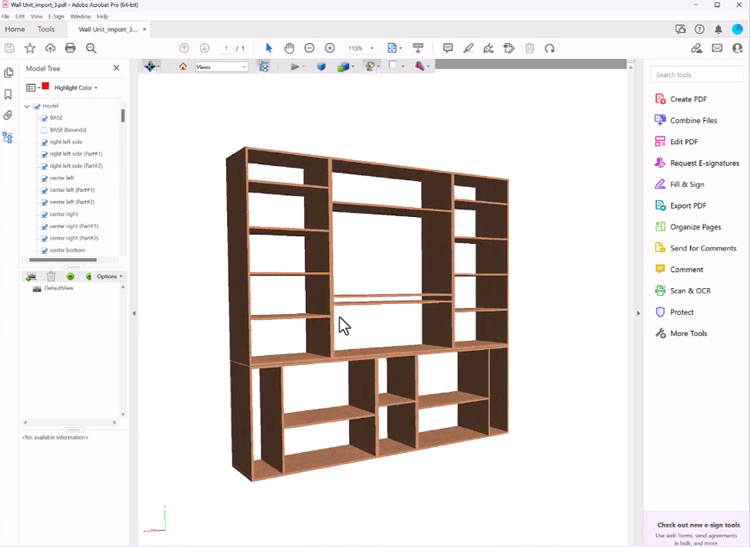Zoom in with plus icon
The width and height of the screenshot is (750, 547).
(330, 48)
